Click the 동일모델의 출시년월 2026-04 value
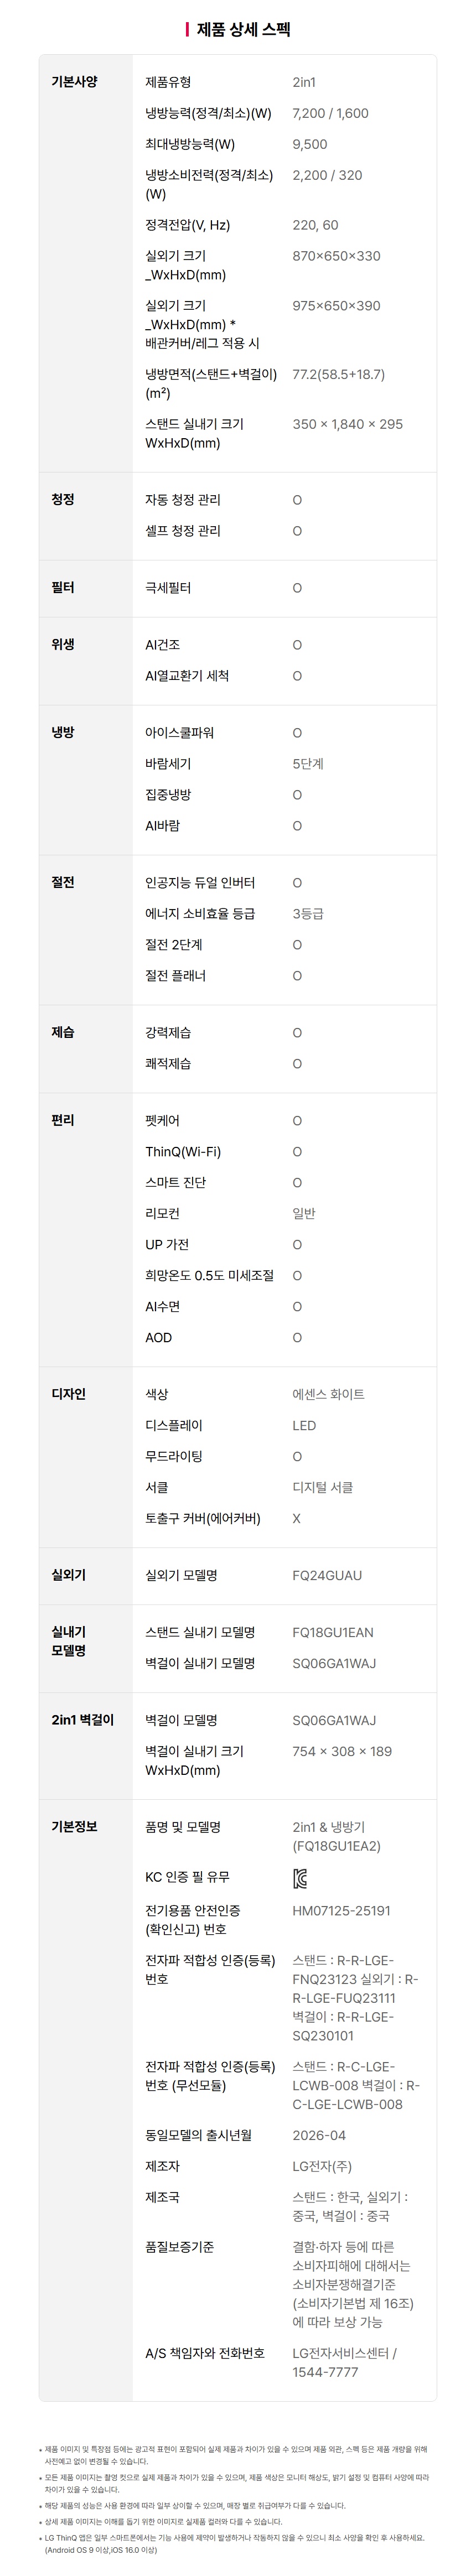This screenshot has width=476, height=2576. click(319, 2135)
